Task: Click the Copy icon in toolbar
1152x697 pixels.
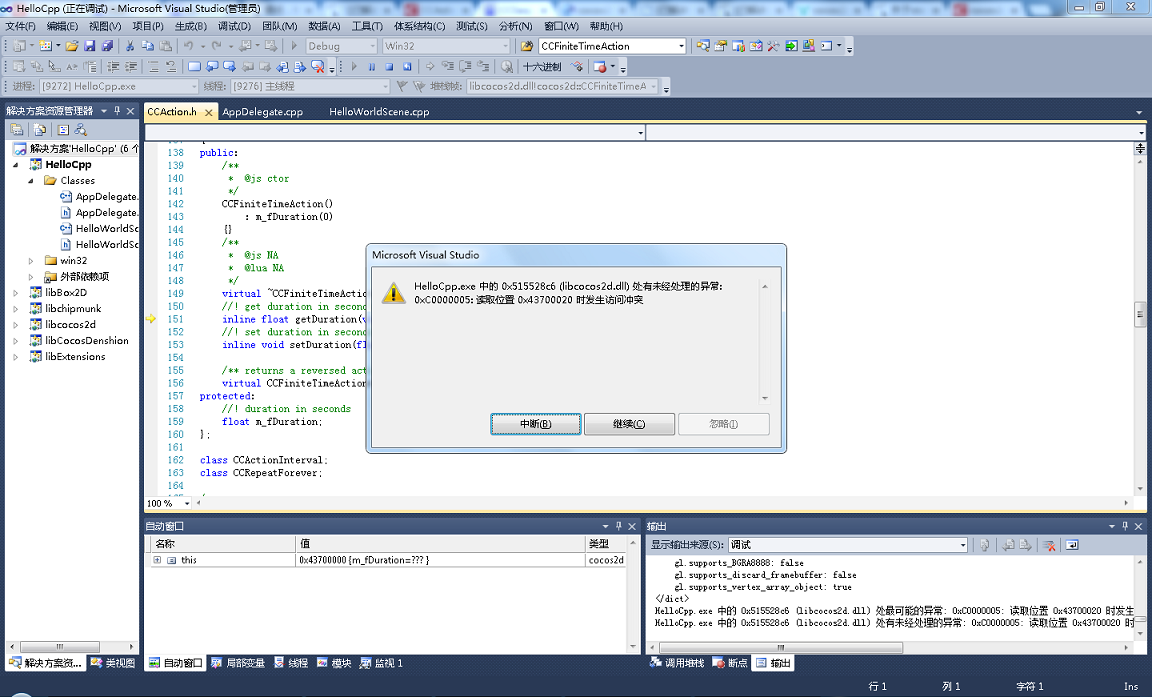Action: pos(148,46)
